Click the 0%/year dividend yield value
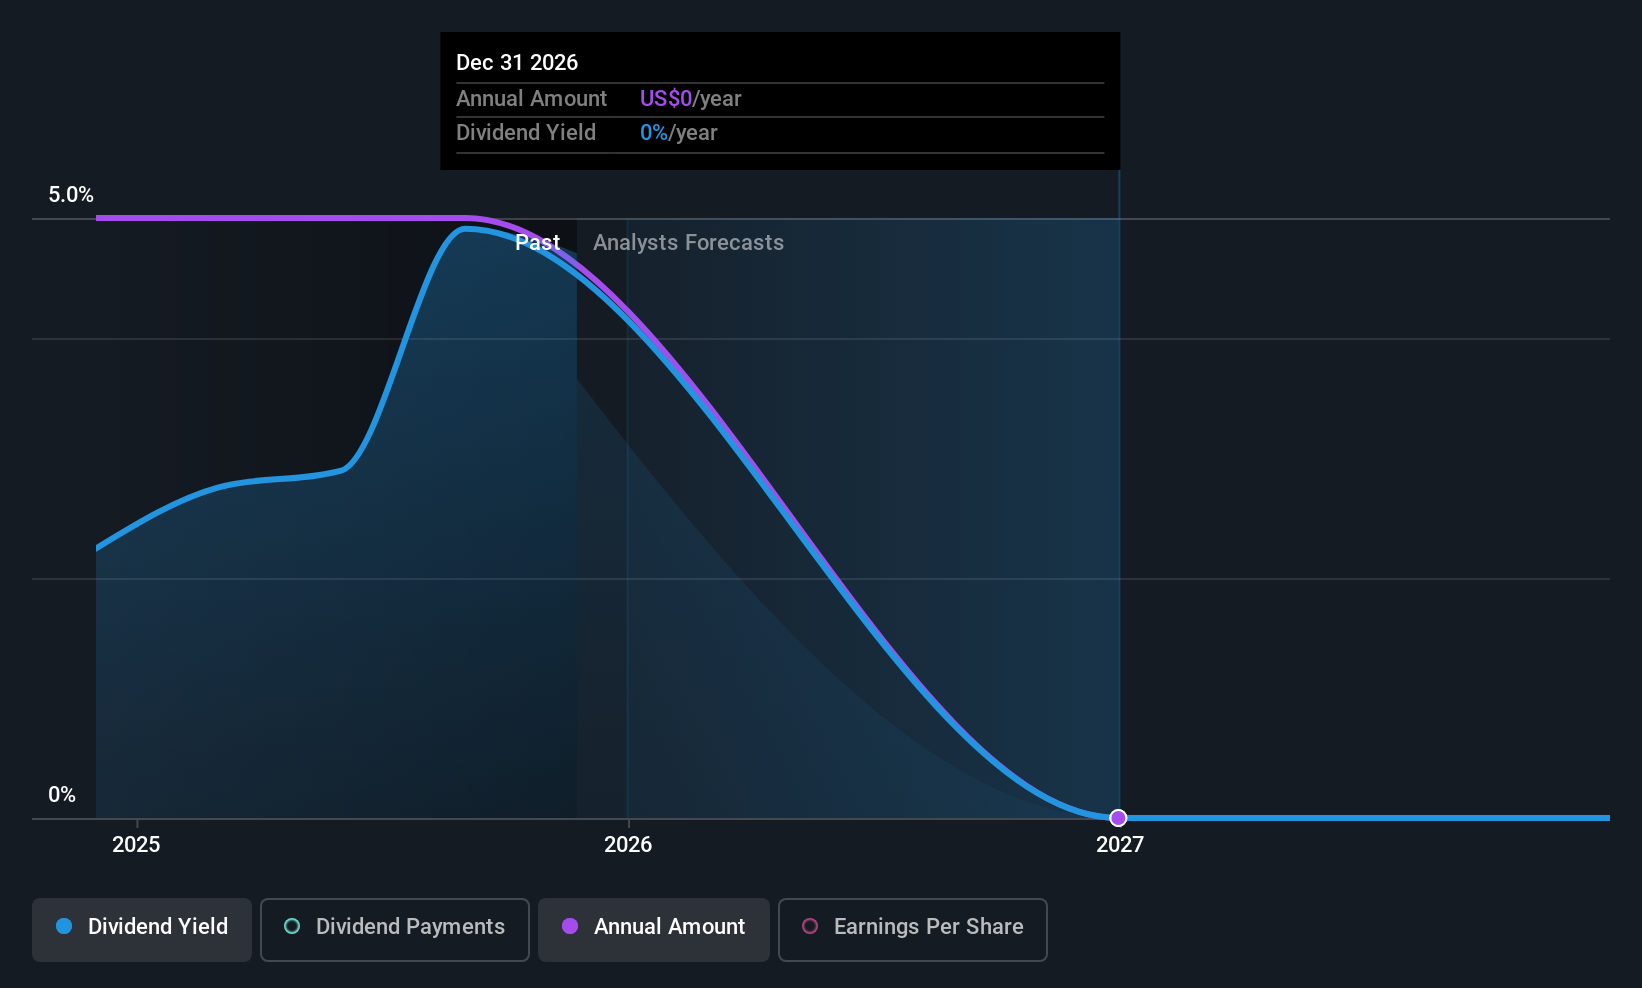This screenshot has height=988, width=1642. coord(678,132)
